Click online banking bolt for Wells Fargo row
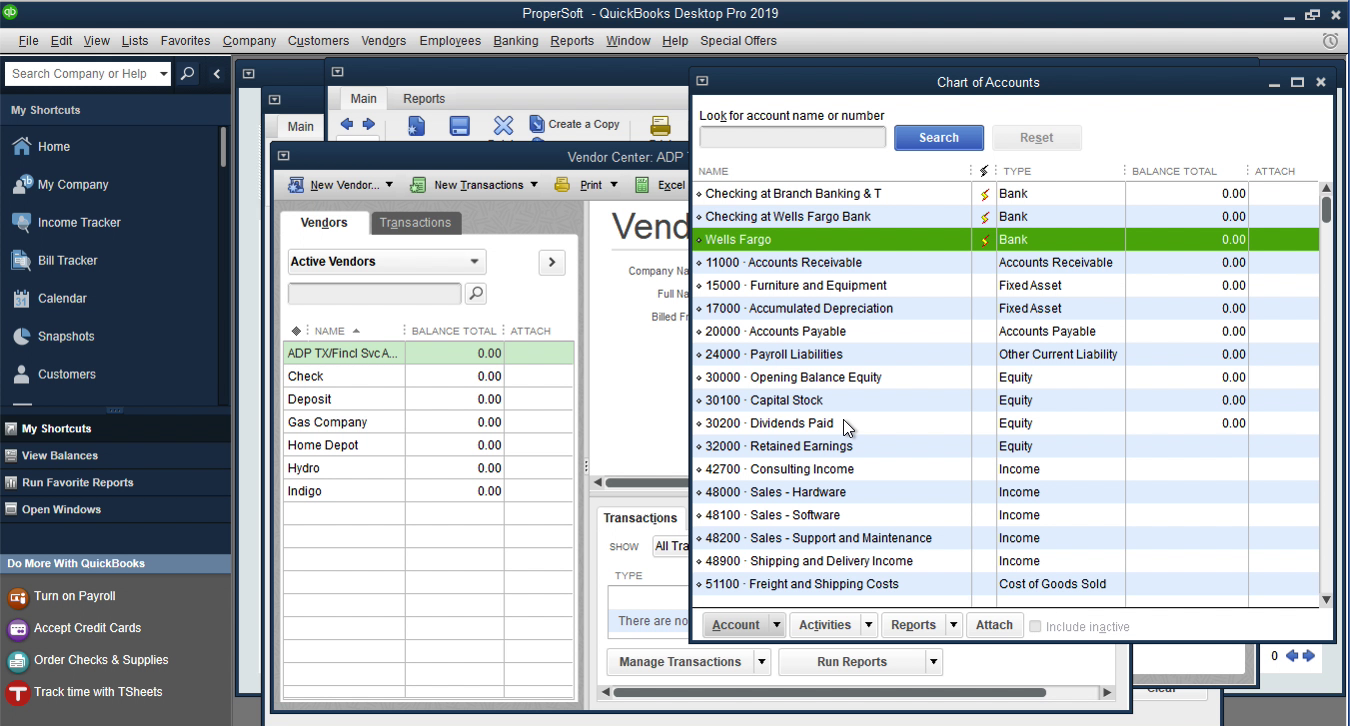Image resolution: width=1350 pixels, height=726 pixels. point(984,240)
